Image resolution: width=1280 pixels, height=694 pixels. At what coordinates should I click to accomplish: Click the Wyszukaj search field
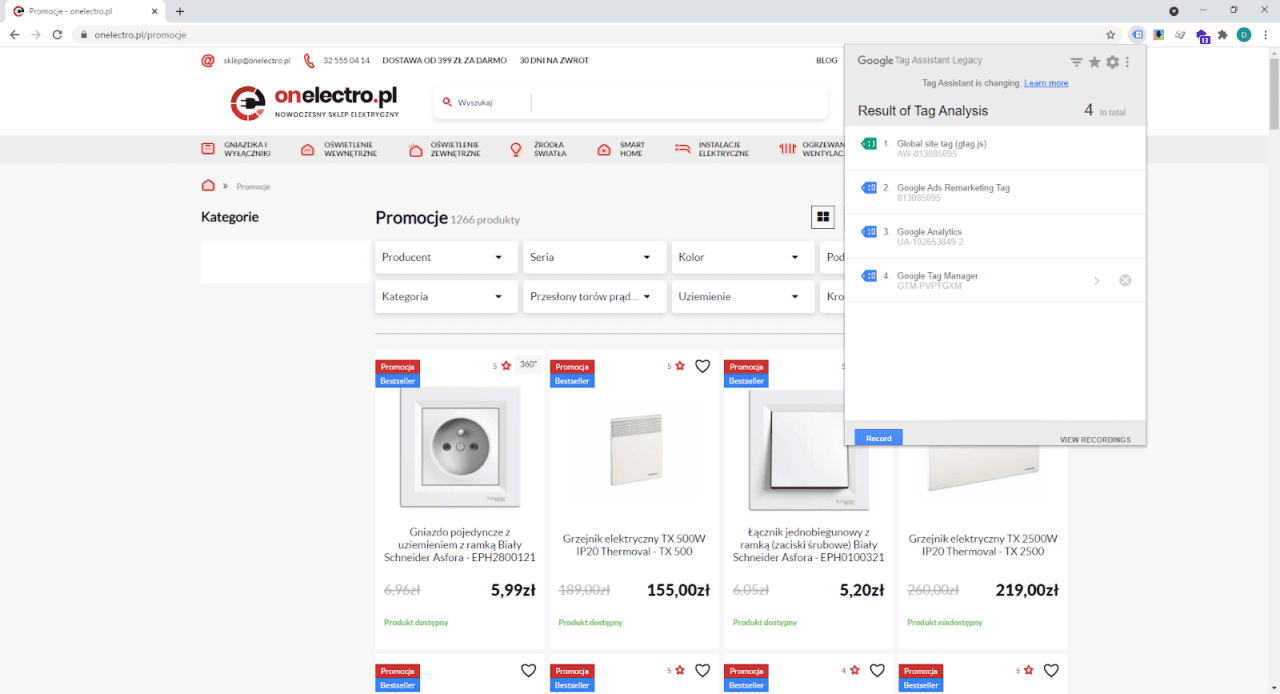tap(630, 102)
